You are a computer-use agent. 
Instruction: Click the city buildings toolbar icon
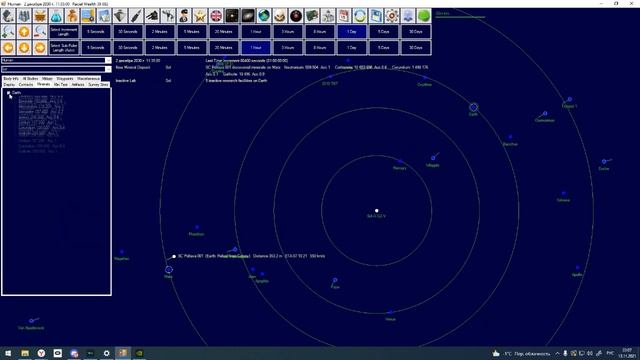click(24, 16)
